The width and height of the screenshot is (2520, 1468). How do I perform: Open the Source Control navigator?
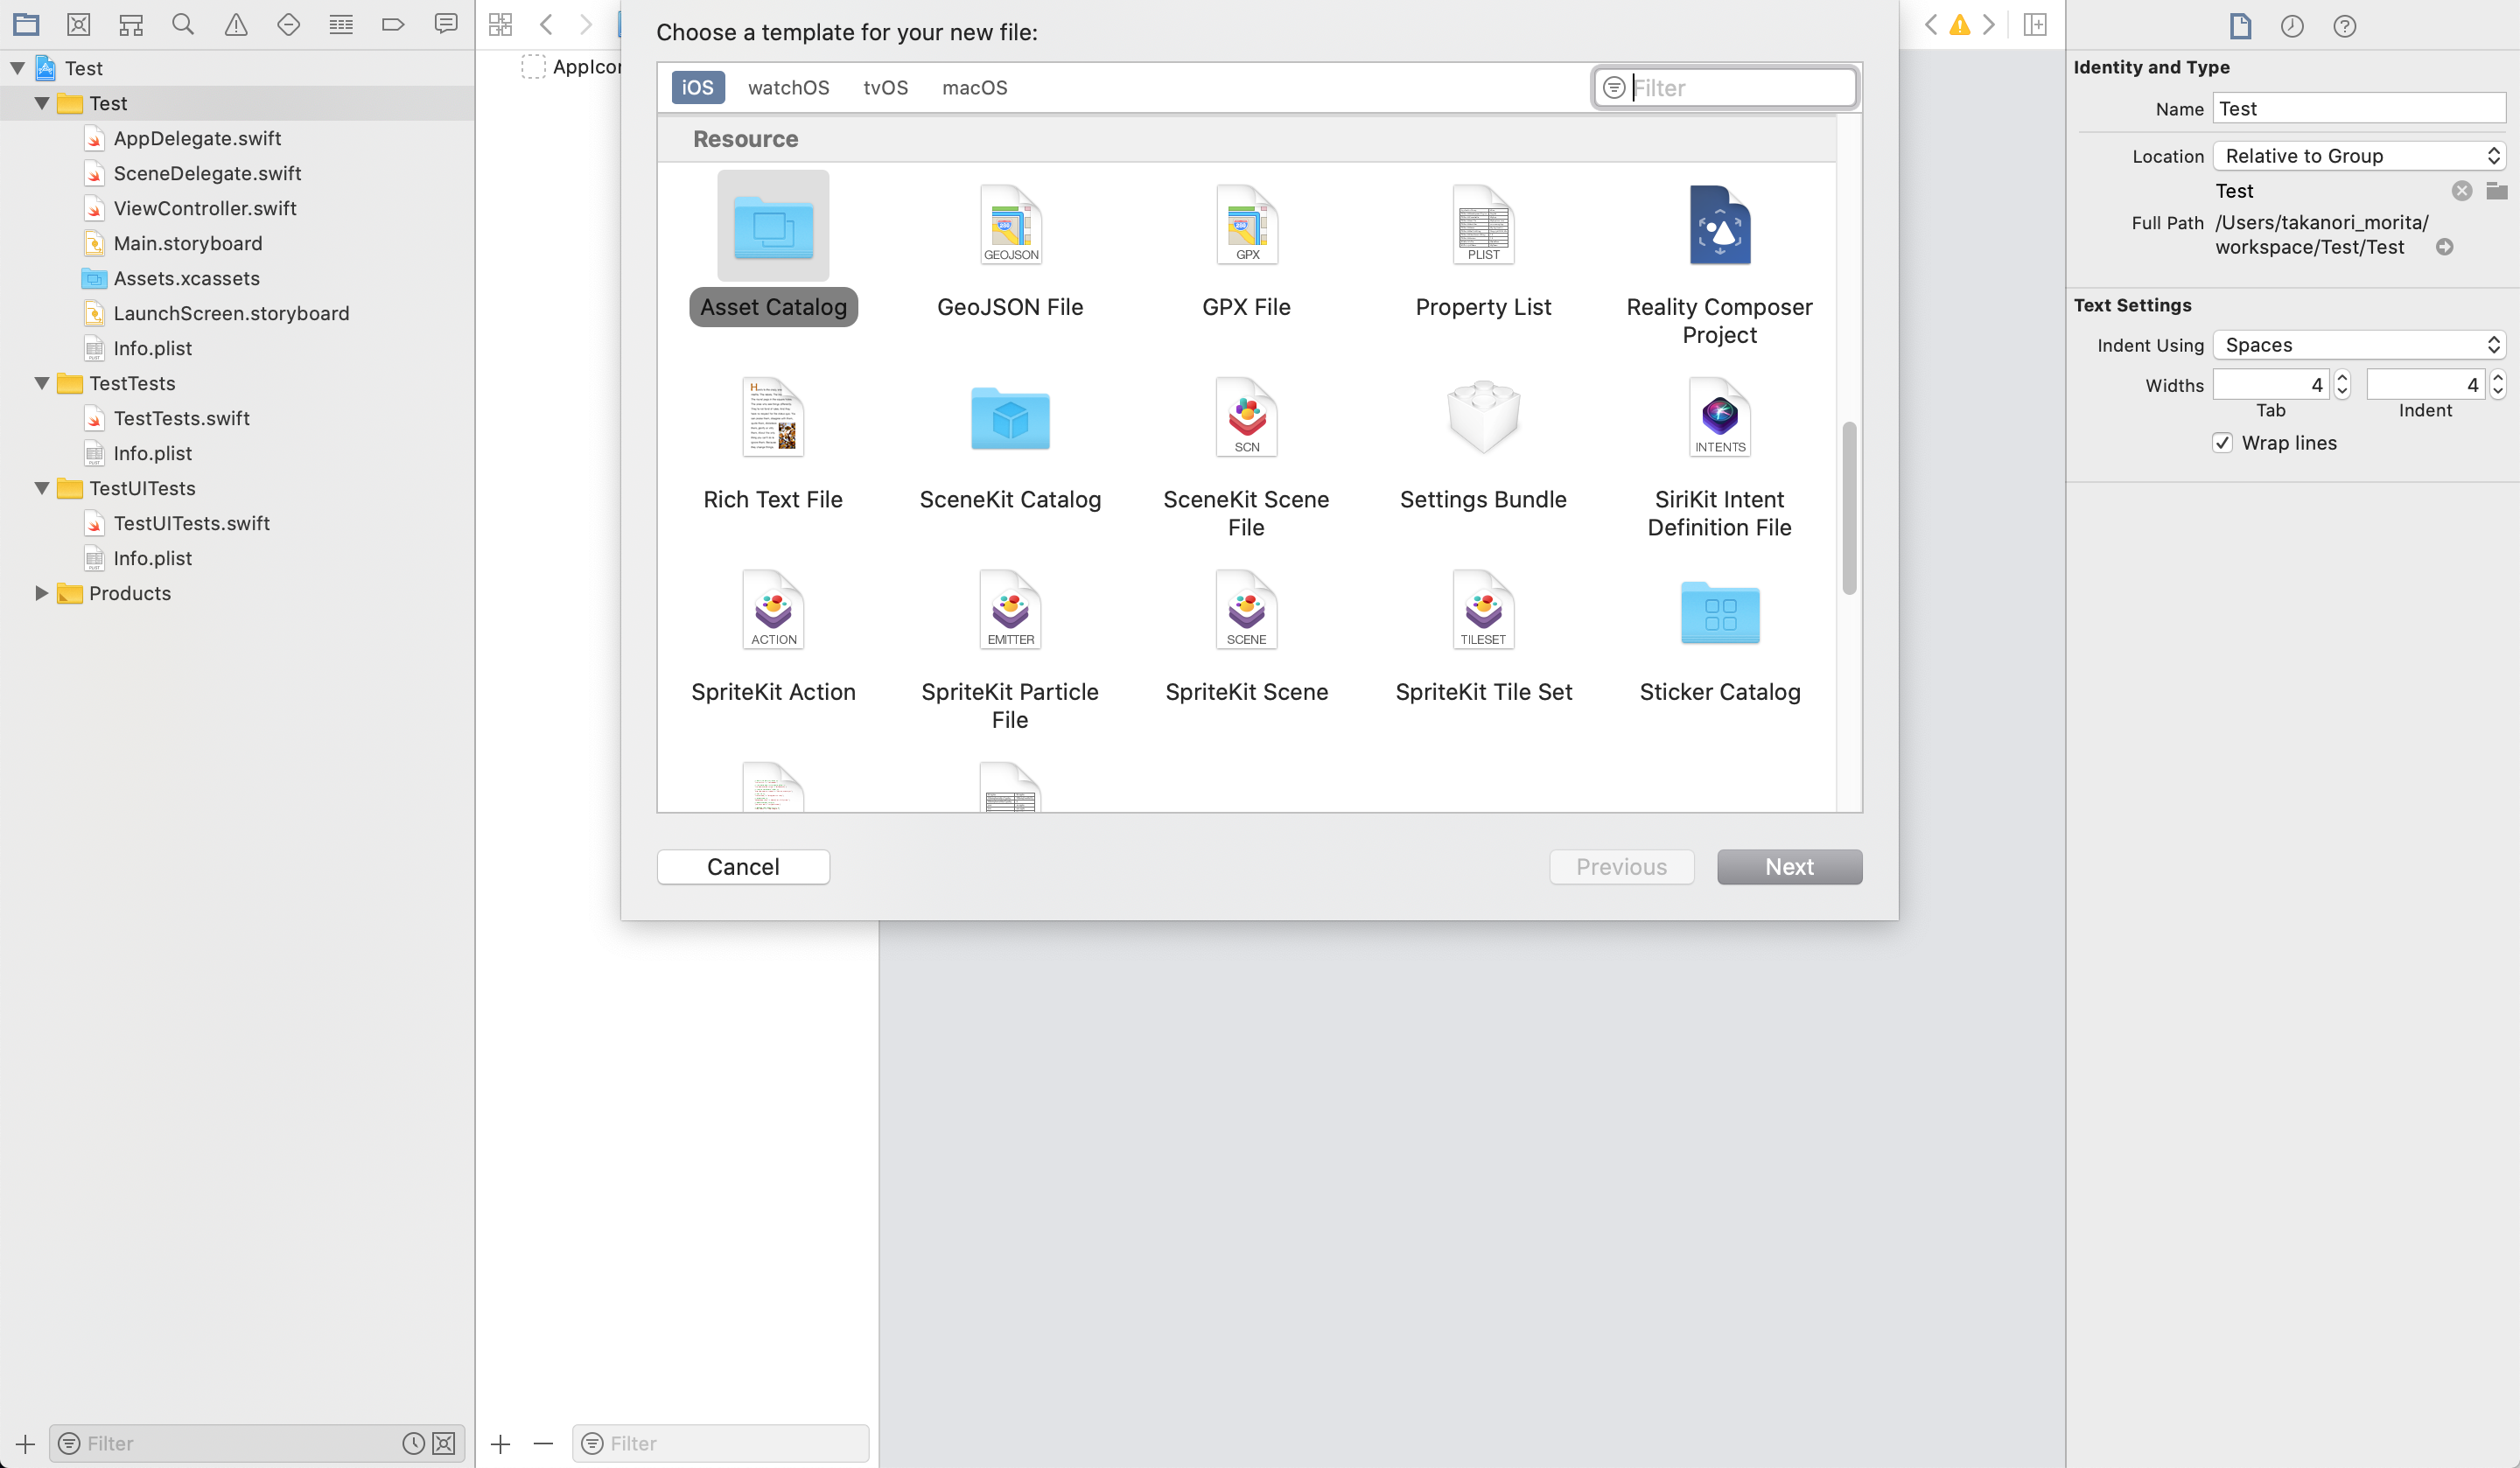tap(78, 24)
